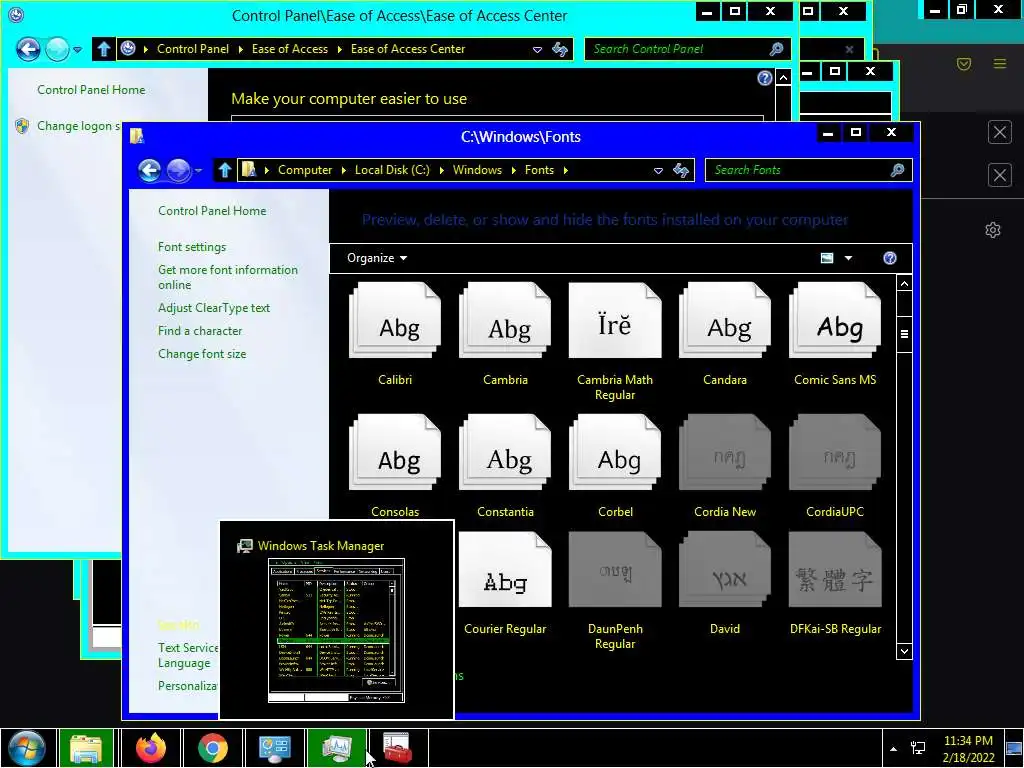1024x768 pixels.
Task: Select the Comic Sans MS font
Action: click(x=835, y=321)
